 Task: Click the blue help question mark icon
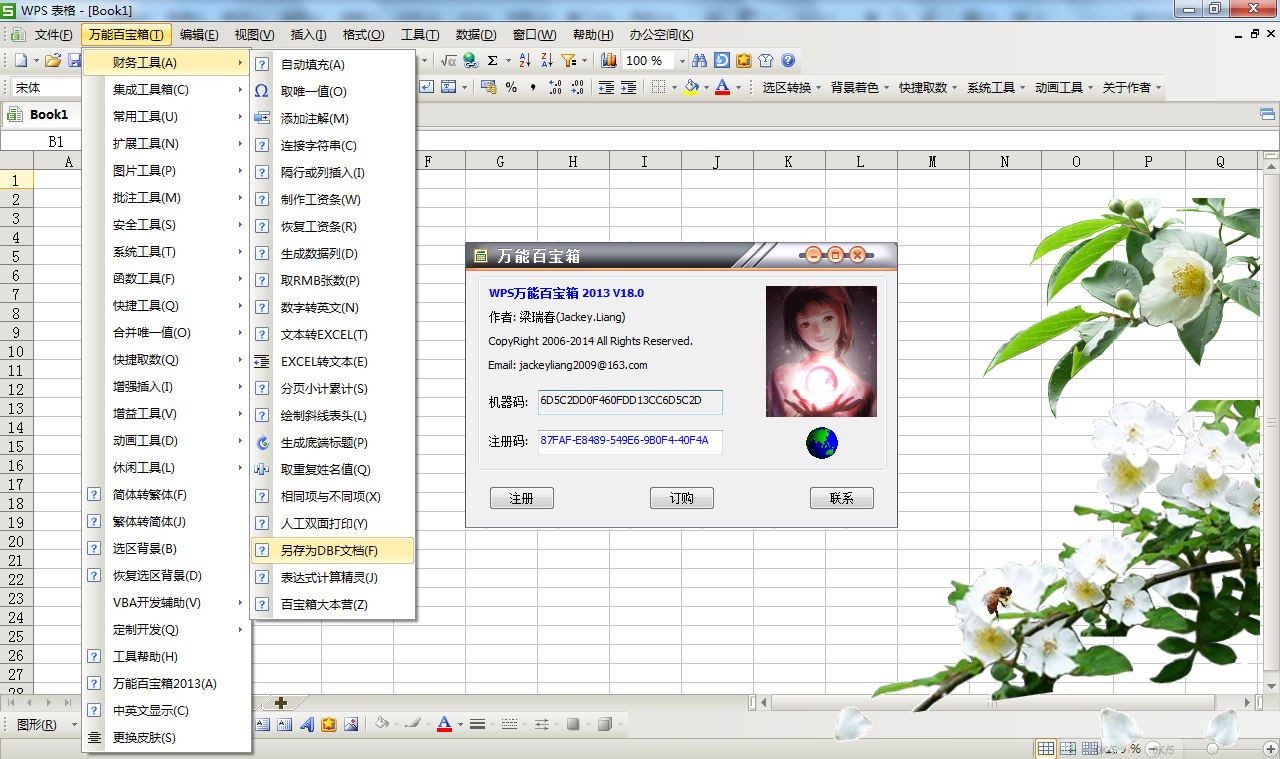click(788, 61)
